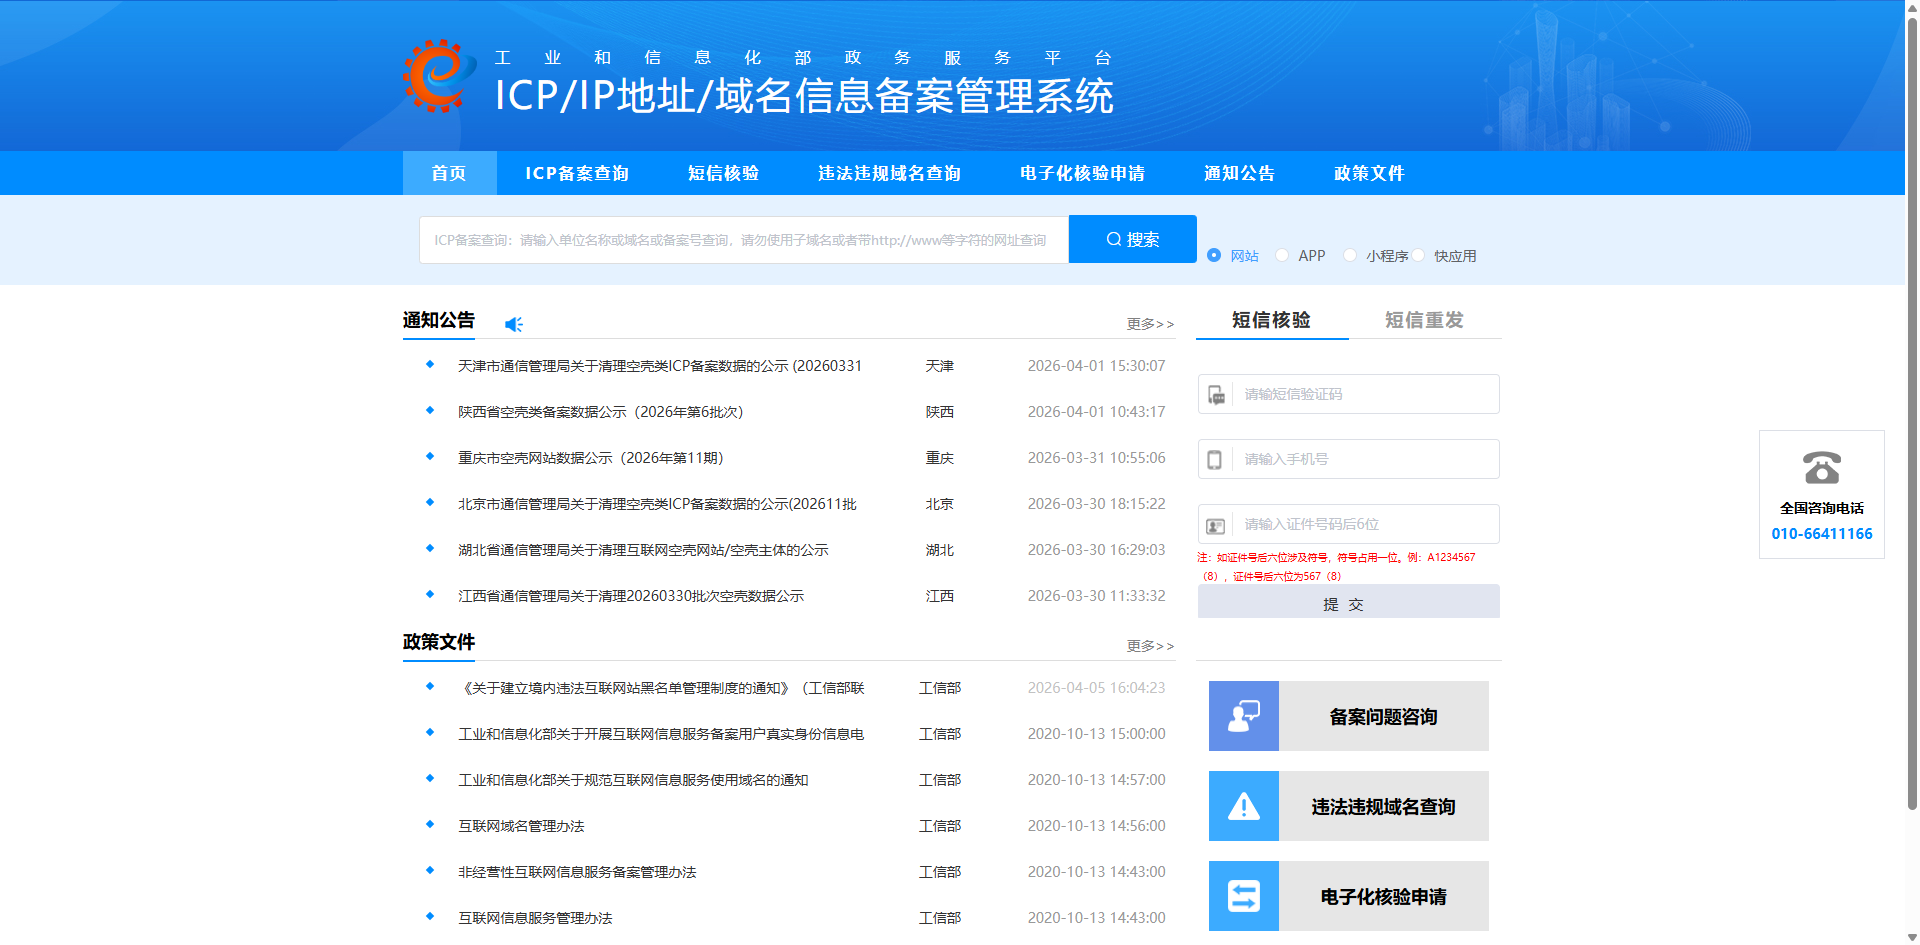Click the phone icon in mobile number field
The image size is (1920, 945).
[1216, 459]
